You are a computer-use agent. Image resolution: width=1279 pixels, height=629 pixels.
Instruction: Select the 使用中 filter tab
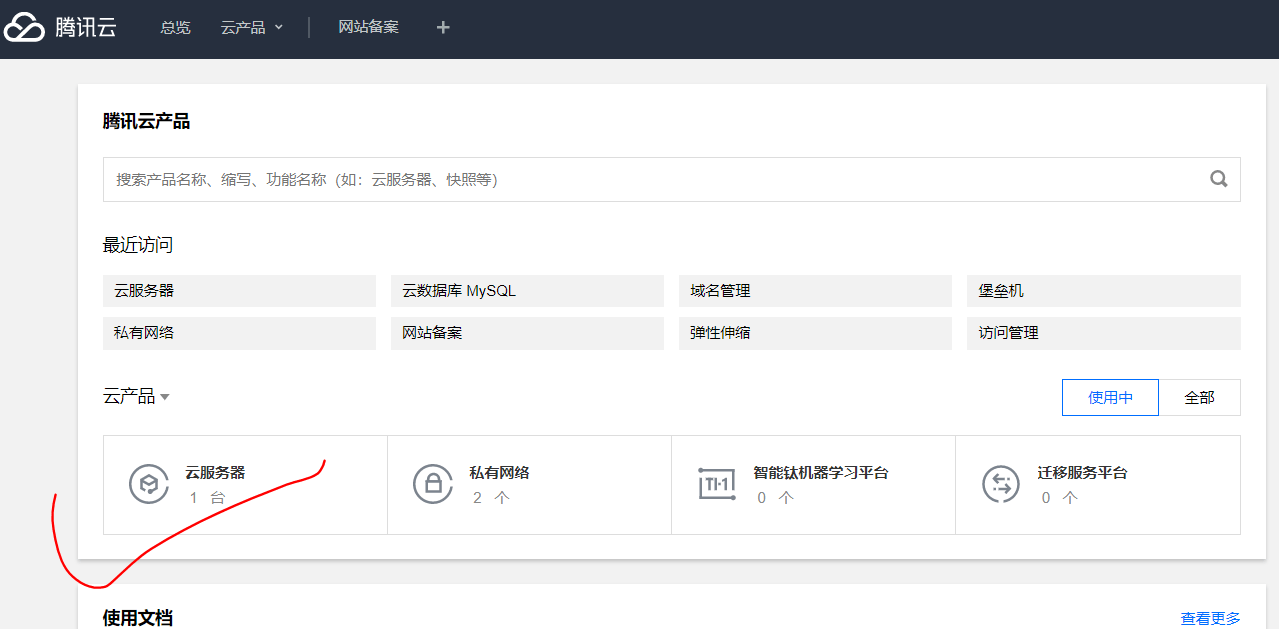click(1110, 397)
